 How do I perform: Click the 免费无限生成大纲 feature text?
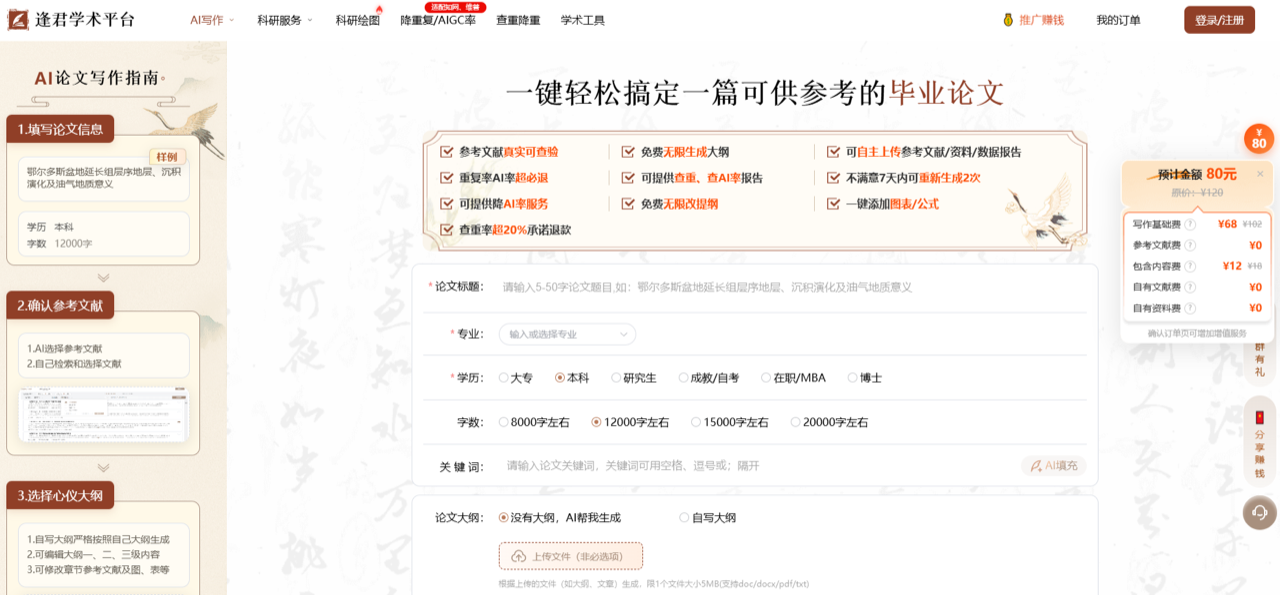685,152
